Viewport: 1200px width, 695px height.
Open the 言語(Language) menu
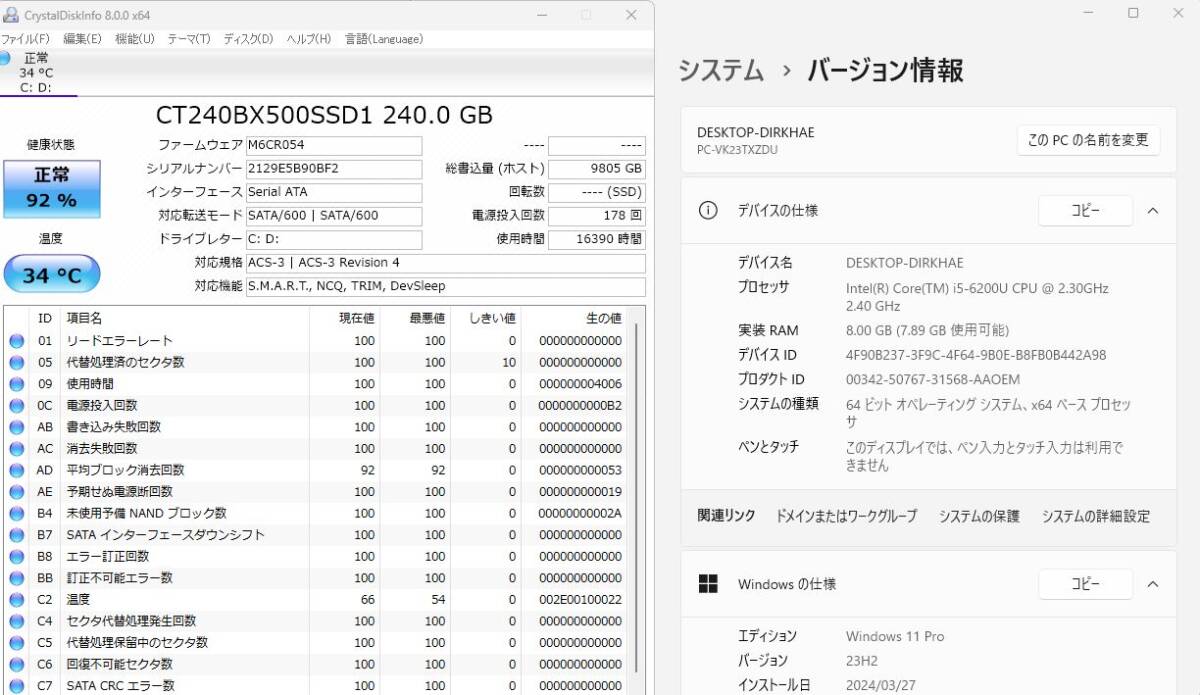pyautogui.click(x=383, y=39)
